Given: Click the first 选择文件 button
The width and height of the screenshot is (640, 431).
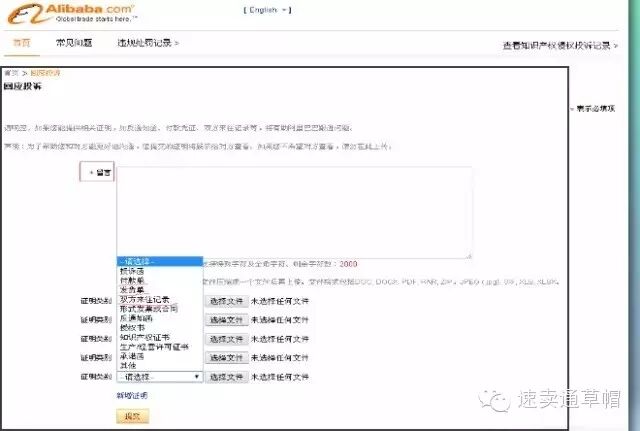Looking at the screenshot, I should tap(227, 301).
